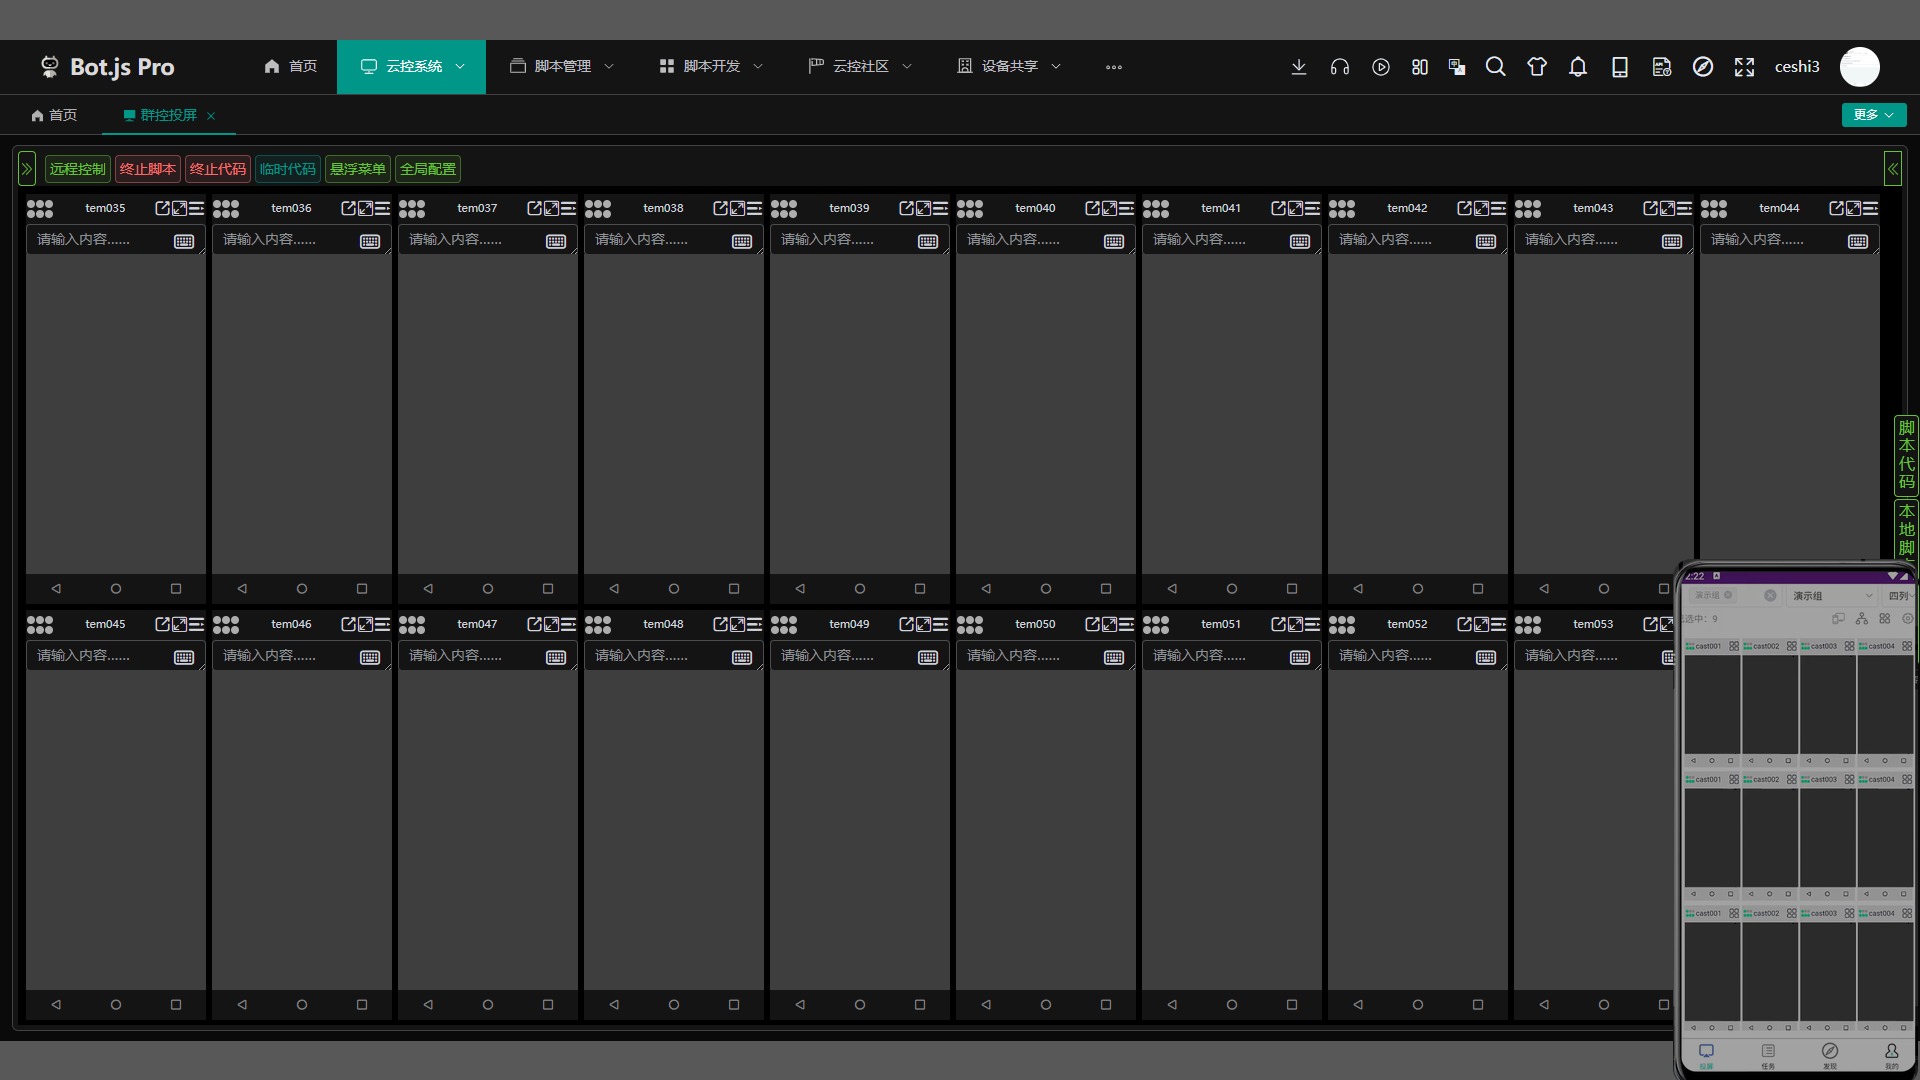
Task: Toggle fullscreen with the expand-arrows icon
Action: coord(1745,67)
